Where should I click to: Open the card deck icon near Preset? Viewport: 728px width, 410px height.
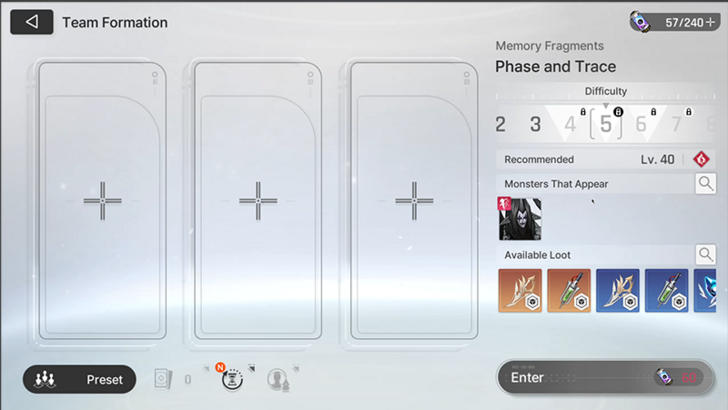(x=163, y=379)
